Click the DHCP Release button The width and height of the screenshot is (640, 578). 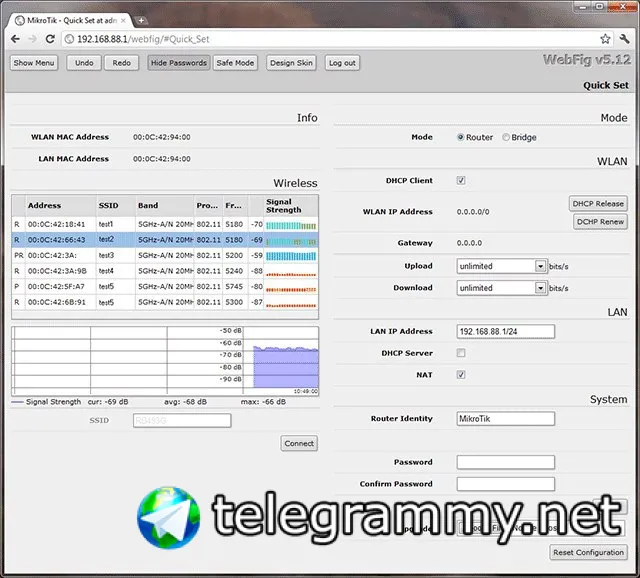598,204
